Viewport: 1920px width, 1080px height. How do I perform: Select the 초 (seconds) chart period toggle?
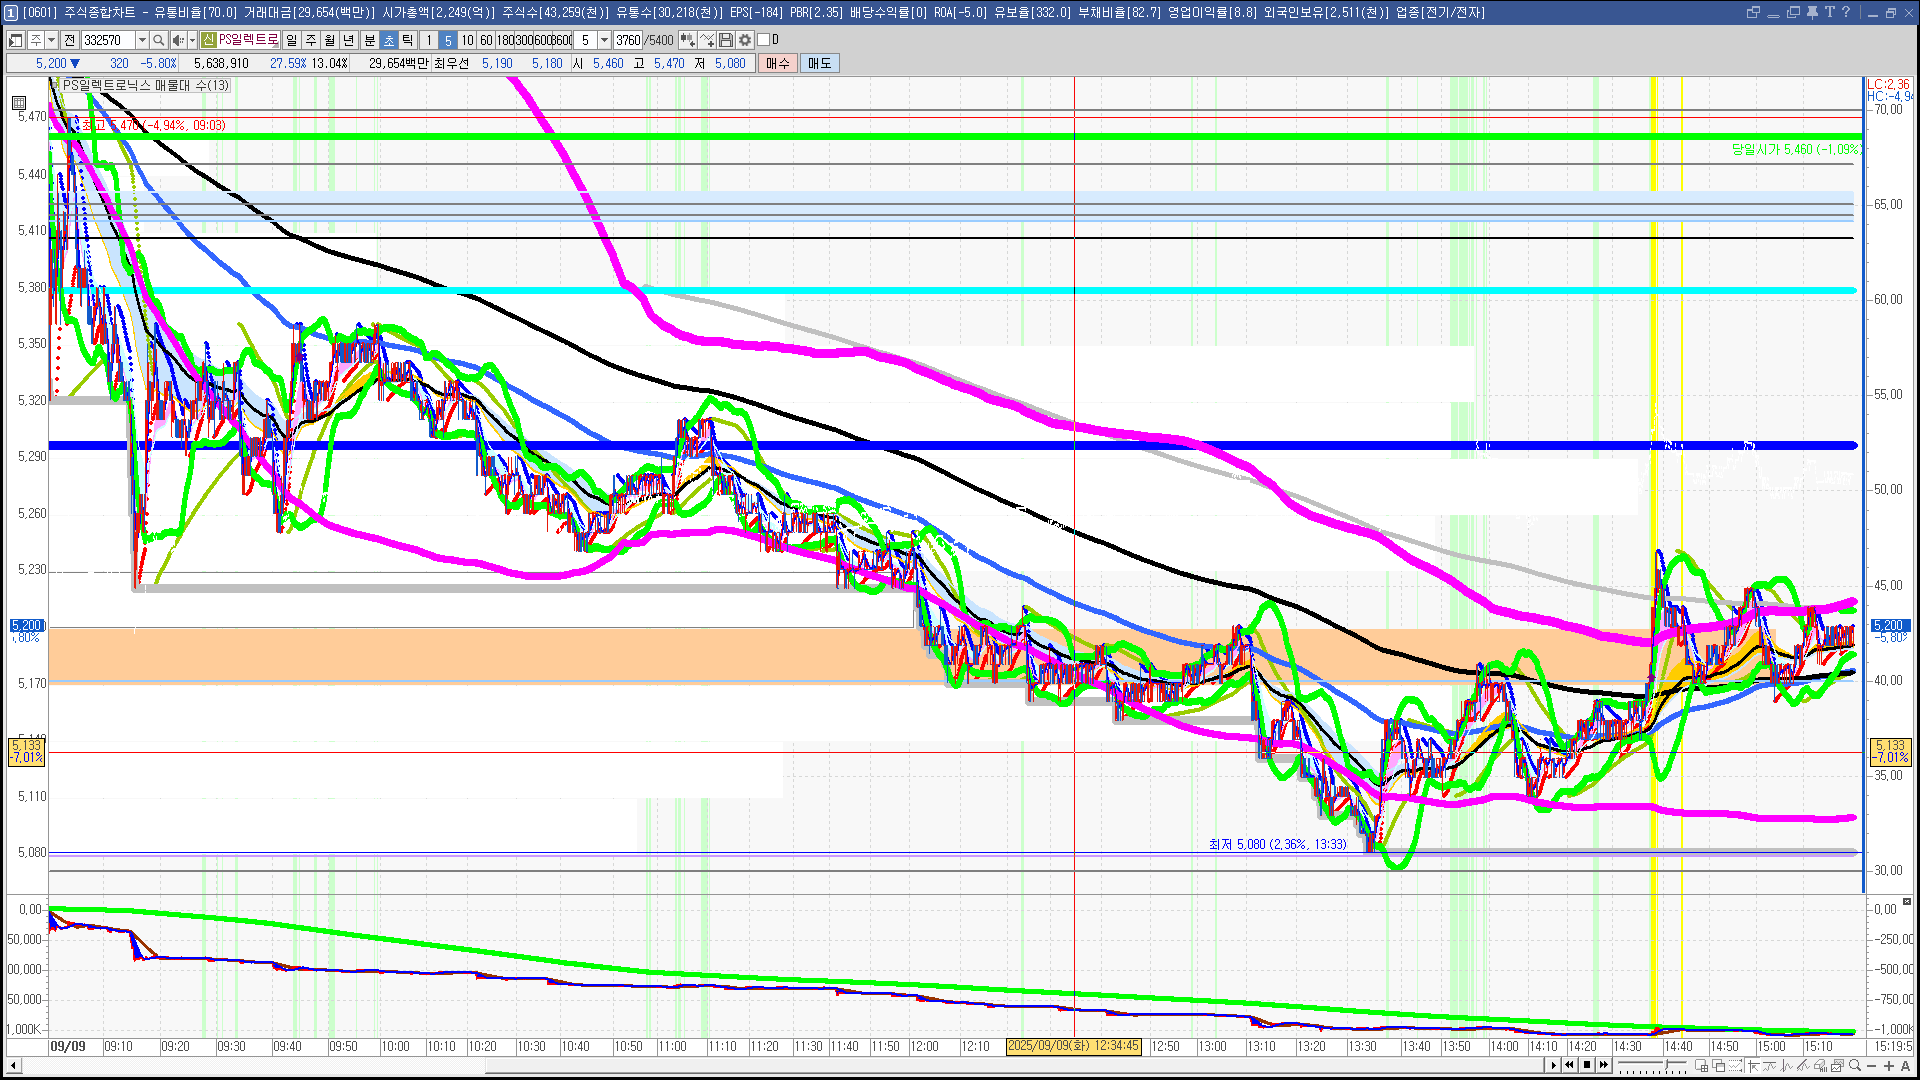point(389,40)
